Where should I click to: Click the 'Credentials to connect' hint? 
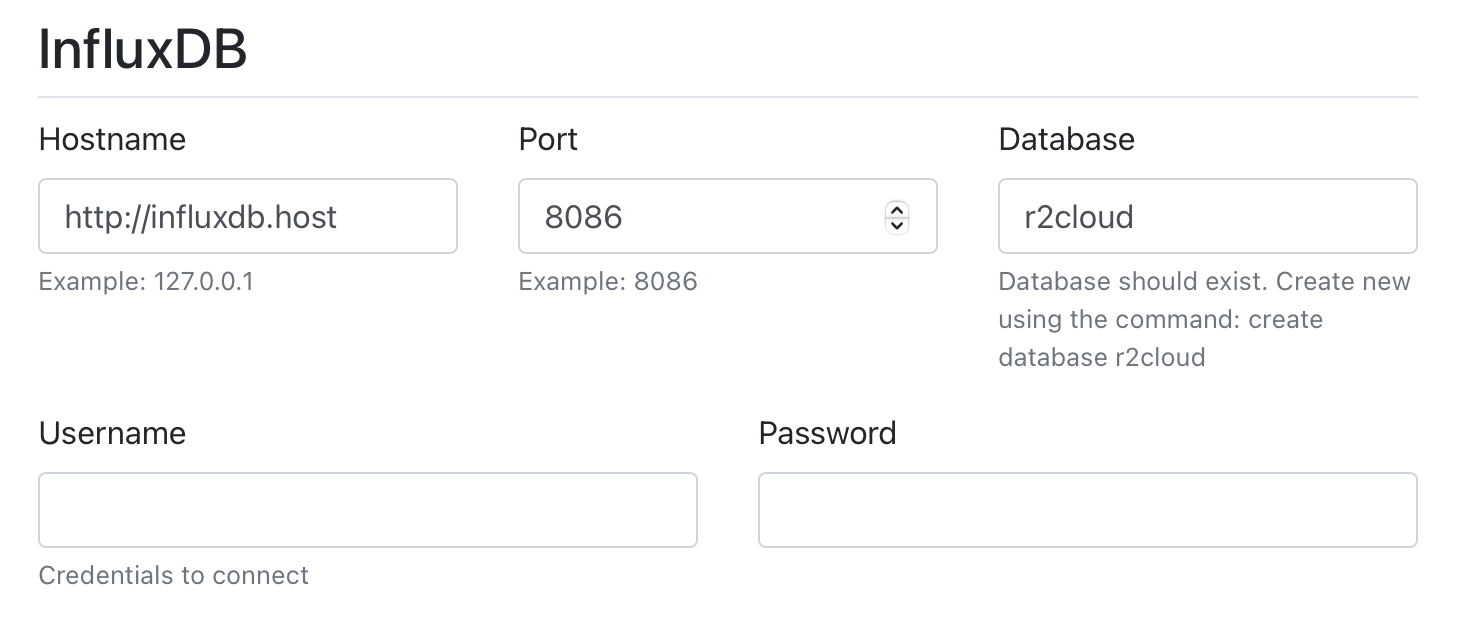(x=173, y=575)
